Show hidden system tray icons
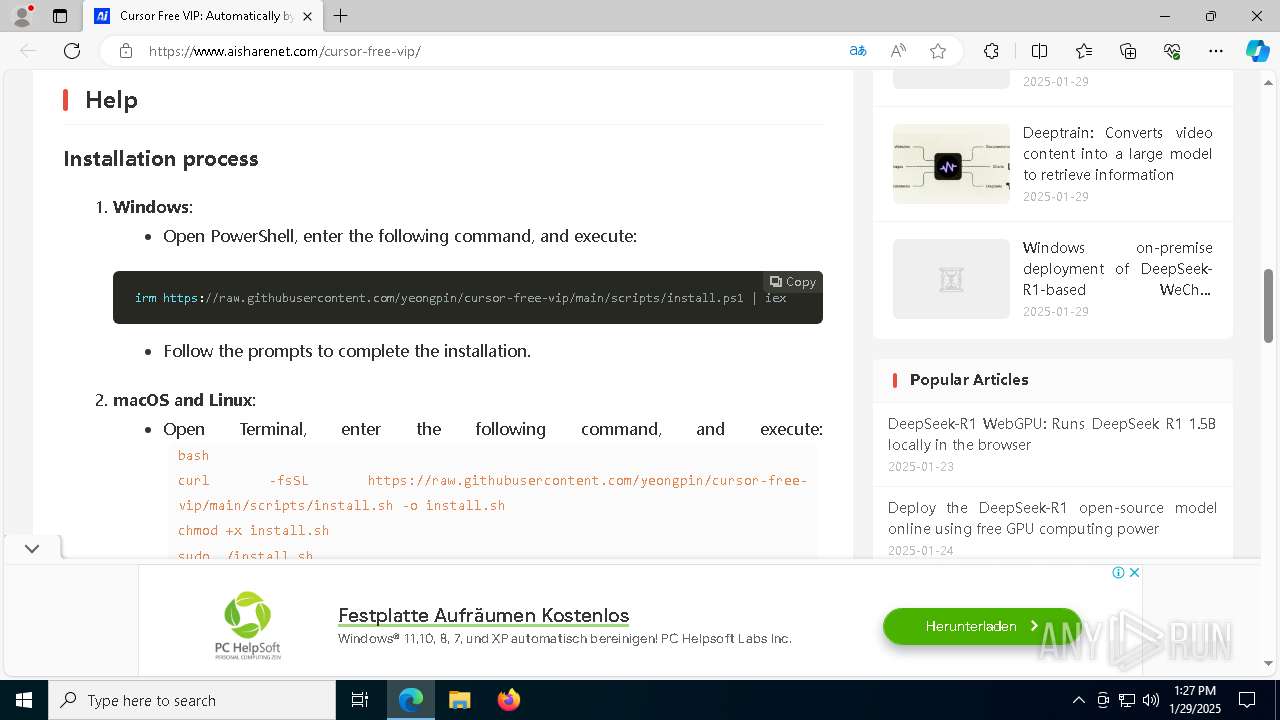 pos(1078,700)
